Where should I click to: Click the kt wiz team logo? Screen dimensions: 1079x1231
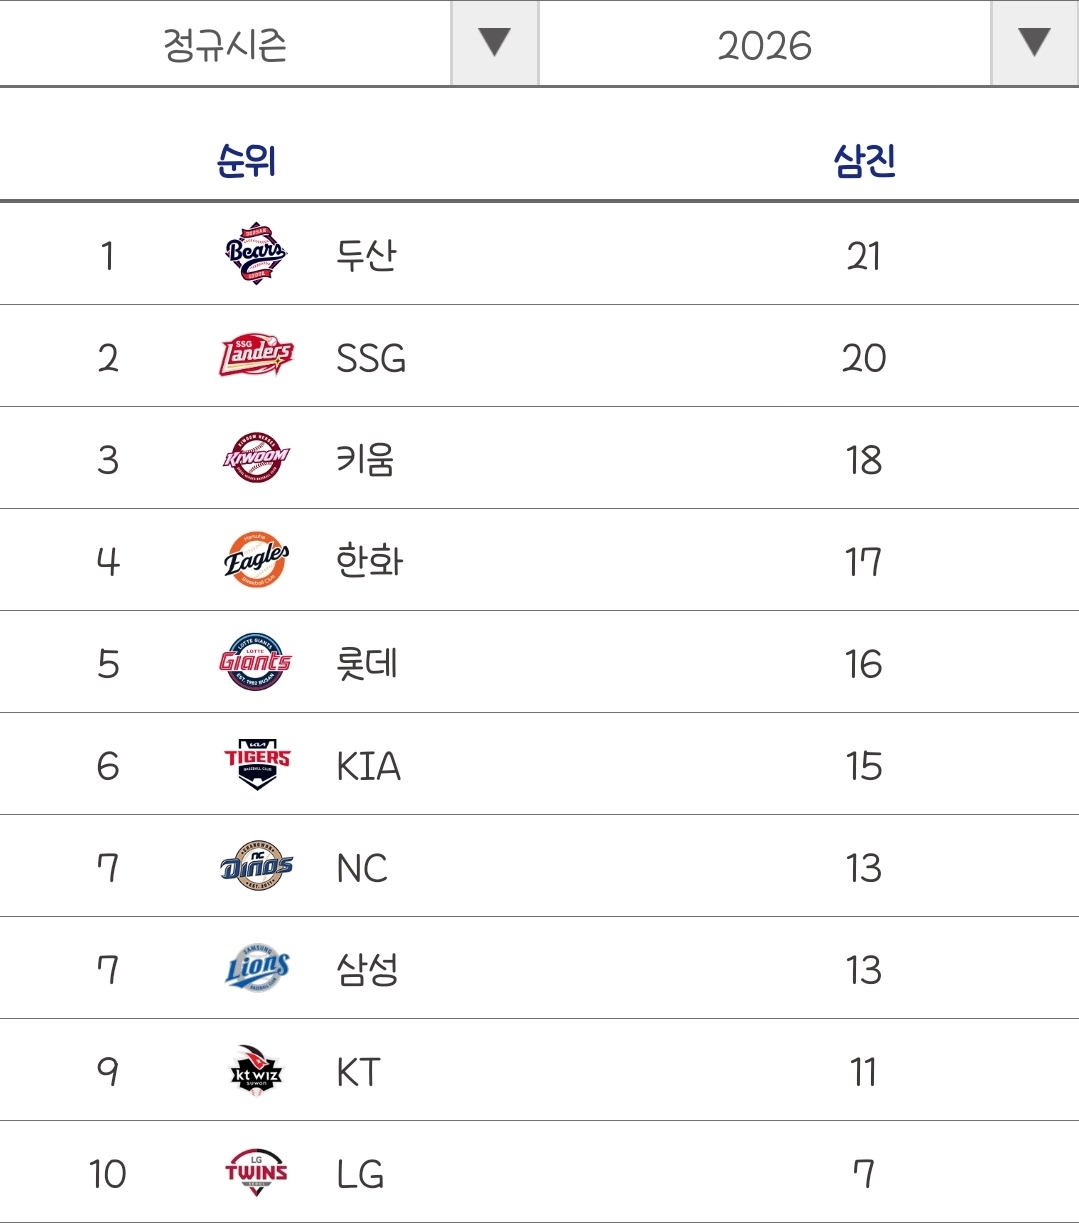[x=256, y=1072]
